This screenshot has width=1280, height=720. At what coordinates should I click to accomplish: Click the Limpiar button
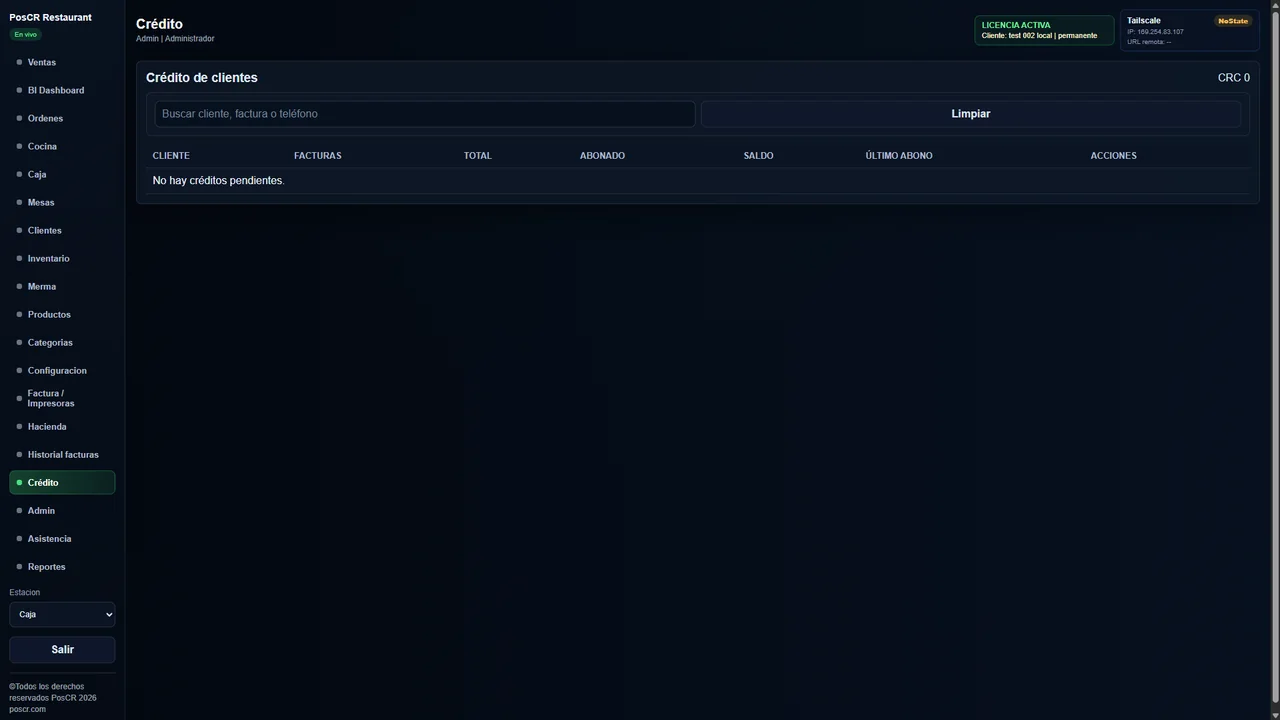coord(970,114)
